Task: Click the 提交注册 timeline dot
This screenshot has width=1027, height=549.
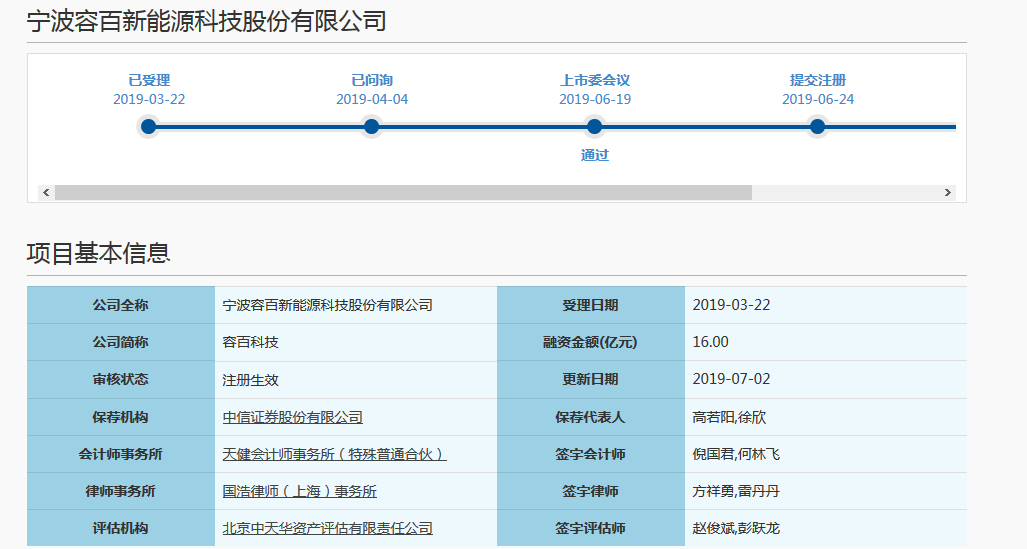Action: click(817, 126)
